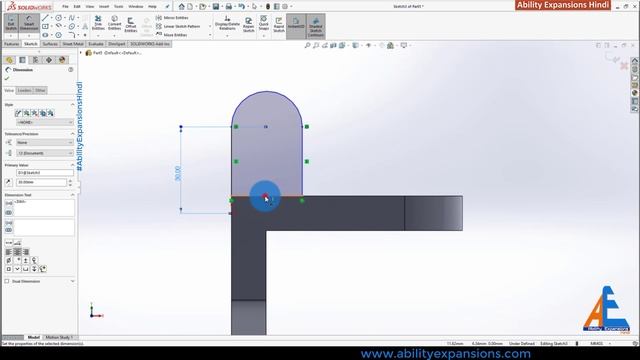Viewport: 640px width, 360px height.
Task: Expand the Dual Dimension section
Action: point(73,281)
